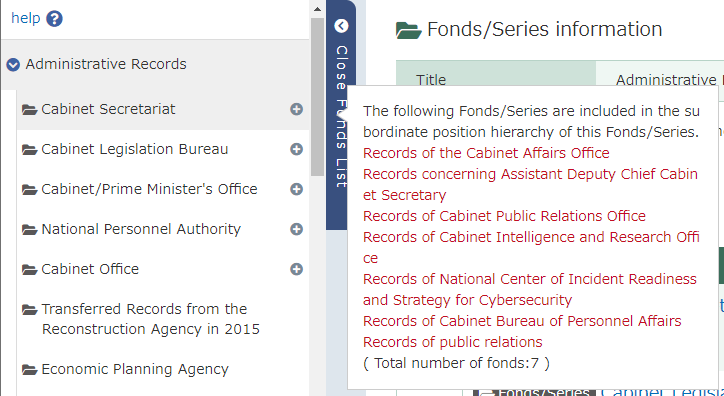This screenshot has height=396, width=724.
Task: Click the help text link
Action: coord(26,18)
